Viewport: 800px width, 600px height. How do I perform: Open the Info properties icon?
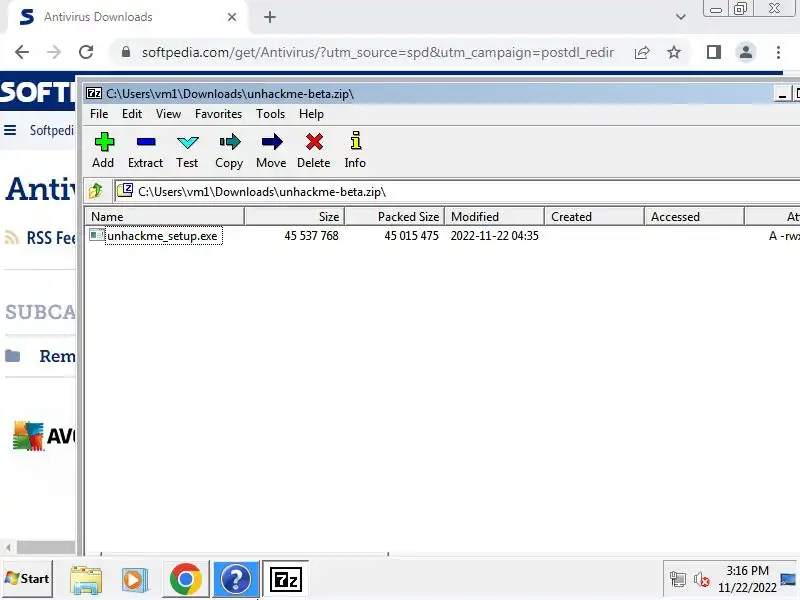(x=356, y=141)
